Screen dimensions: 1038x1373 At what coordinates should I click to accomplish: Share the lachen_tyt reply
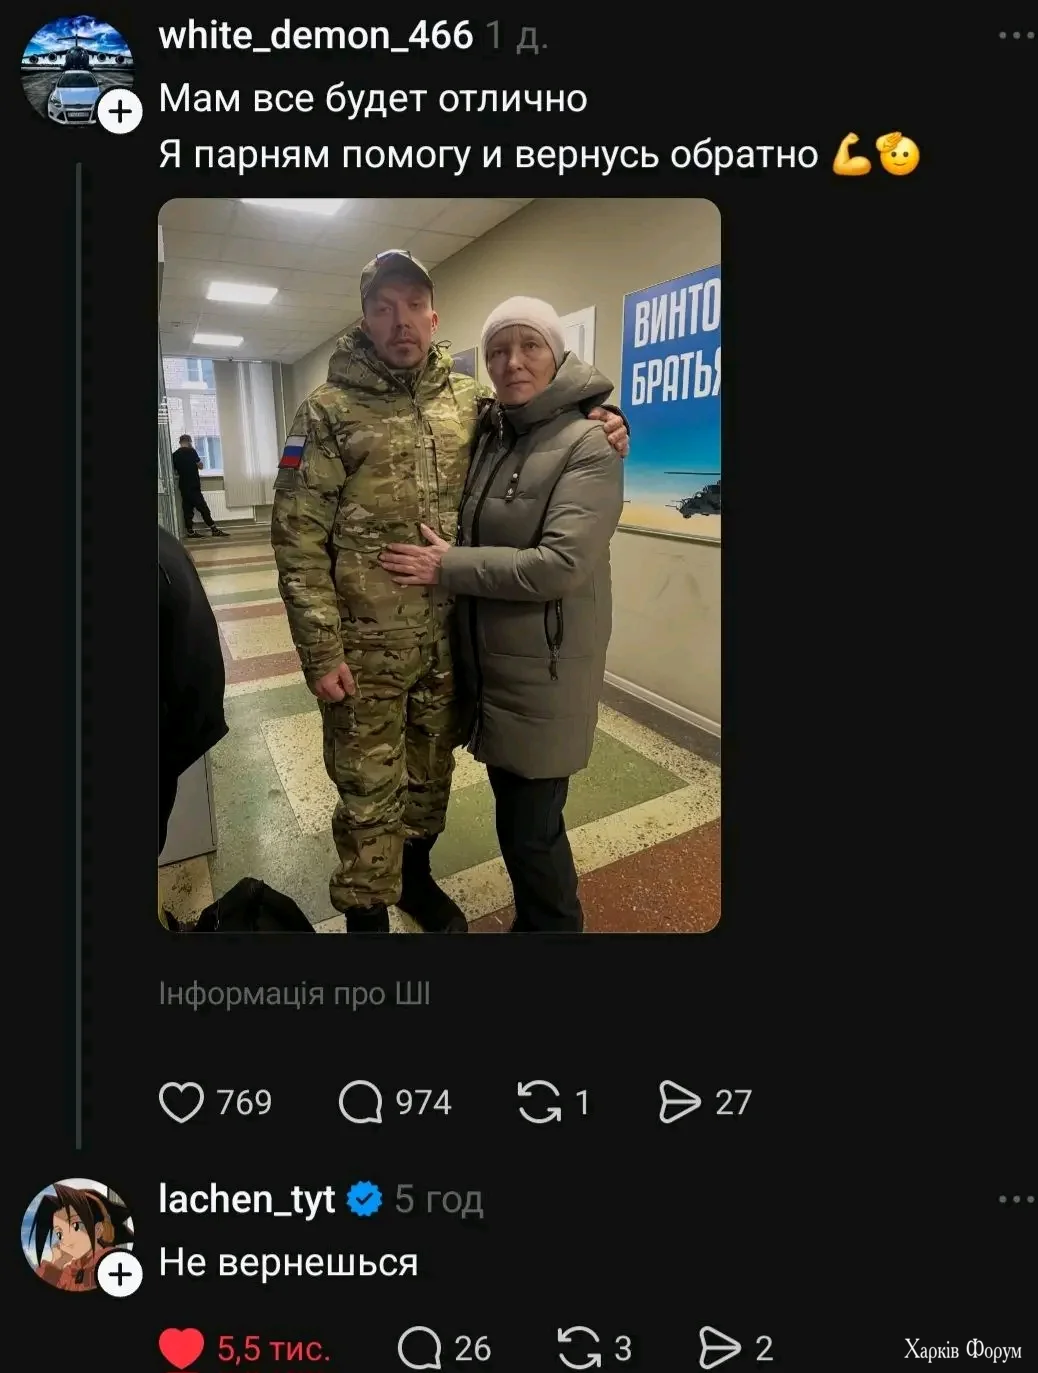(x=719, y=1348)
